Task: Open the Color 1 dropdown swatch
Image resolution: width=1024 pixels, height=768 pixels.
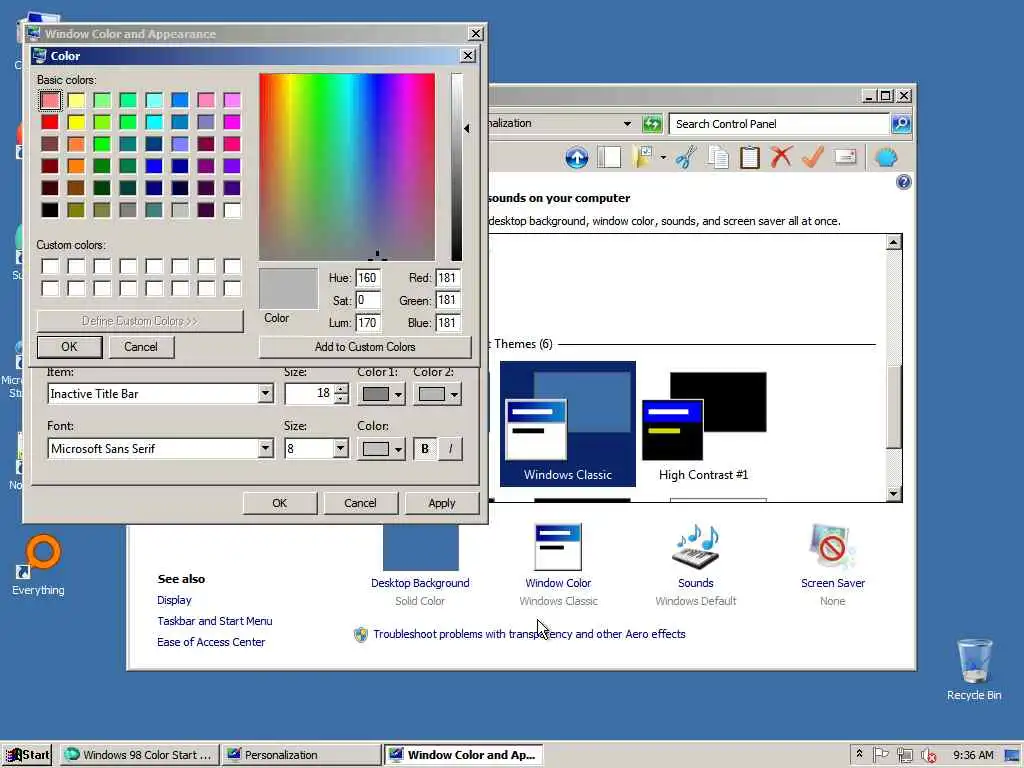Action: pyautogui.click(x=381, y=394)
